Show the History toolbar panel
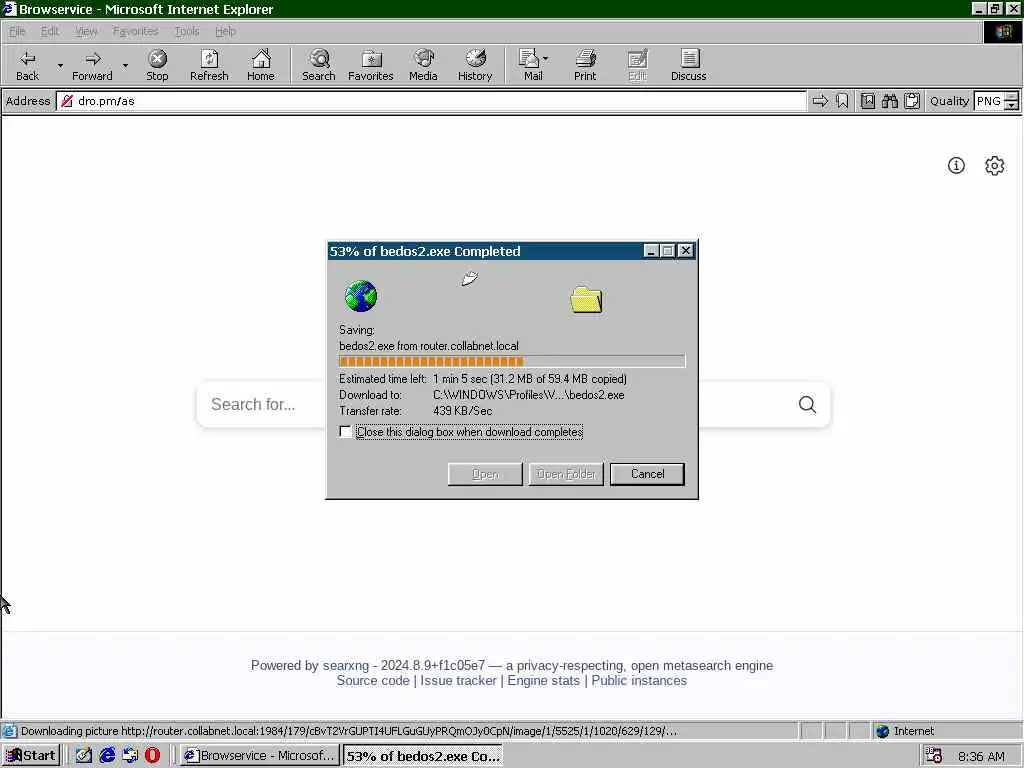1024x768 pixels. [x=475, y=65]
